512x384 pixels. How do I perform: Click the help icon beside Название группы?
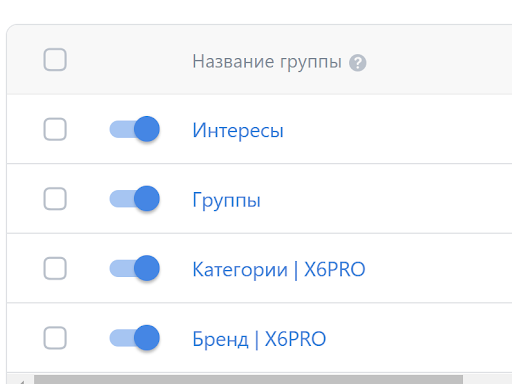[357, 63]
